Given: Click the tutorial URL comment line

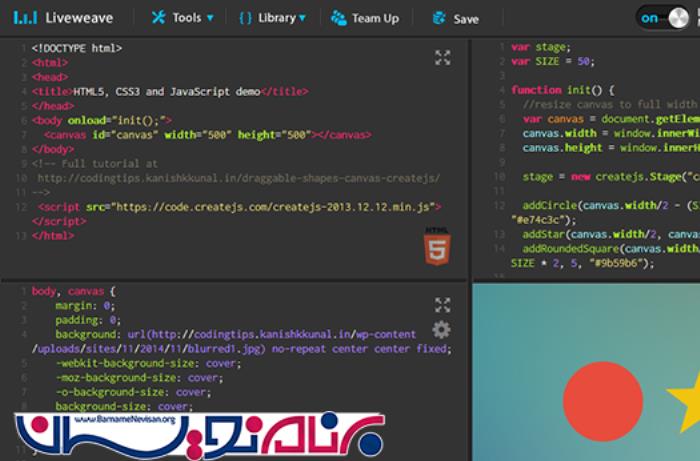Looking at the screenshot, I should pyautogui.click(x=239, y=178).
